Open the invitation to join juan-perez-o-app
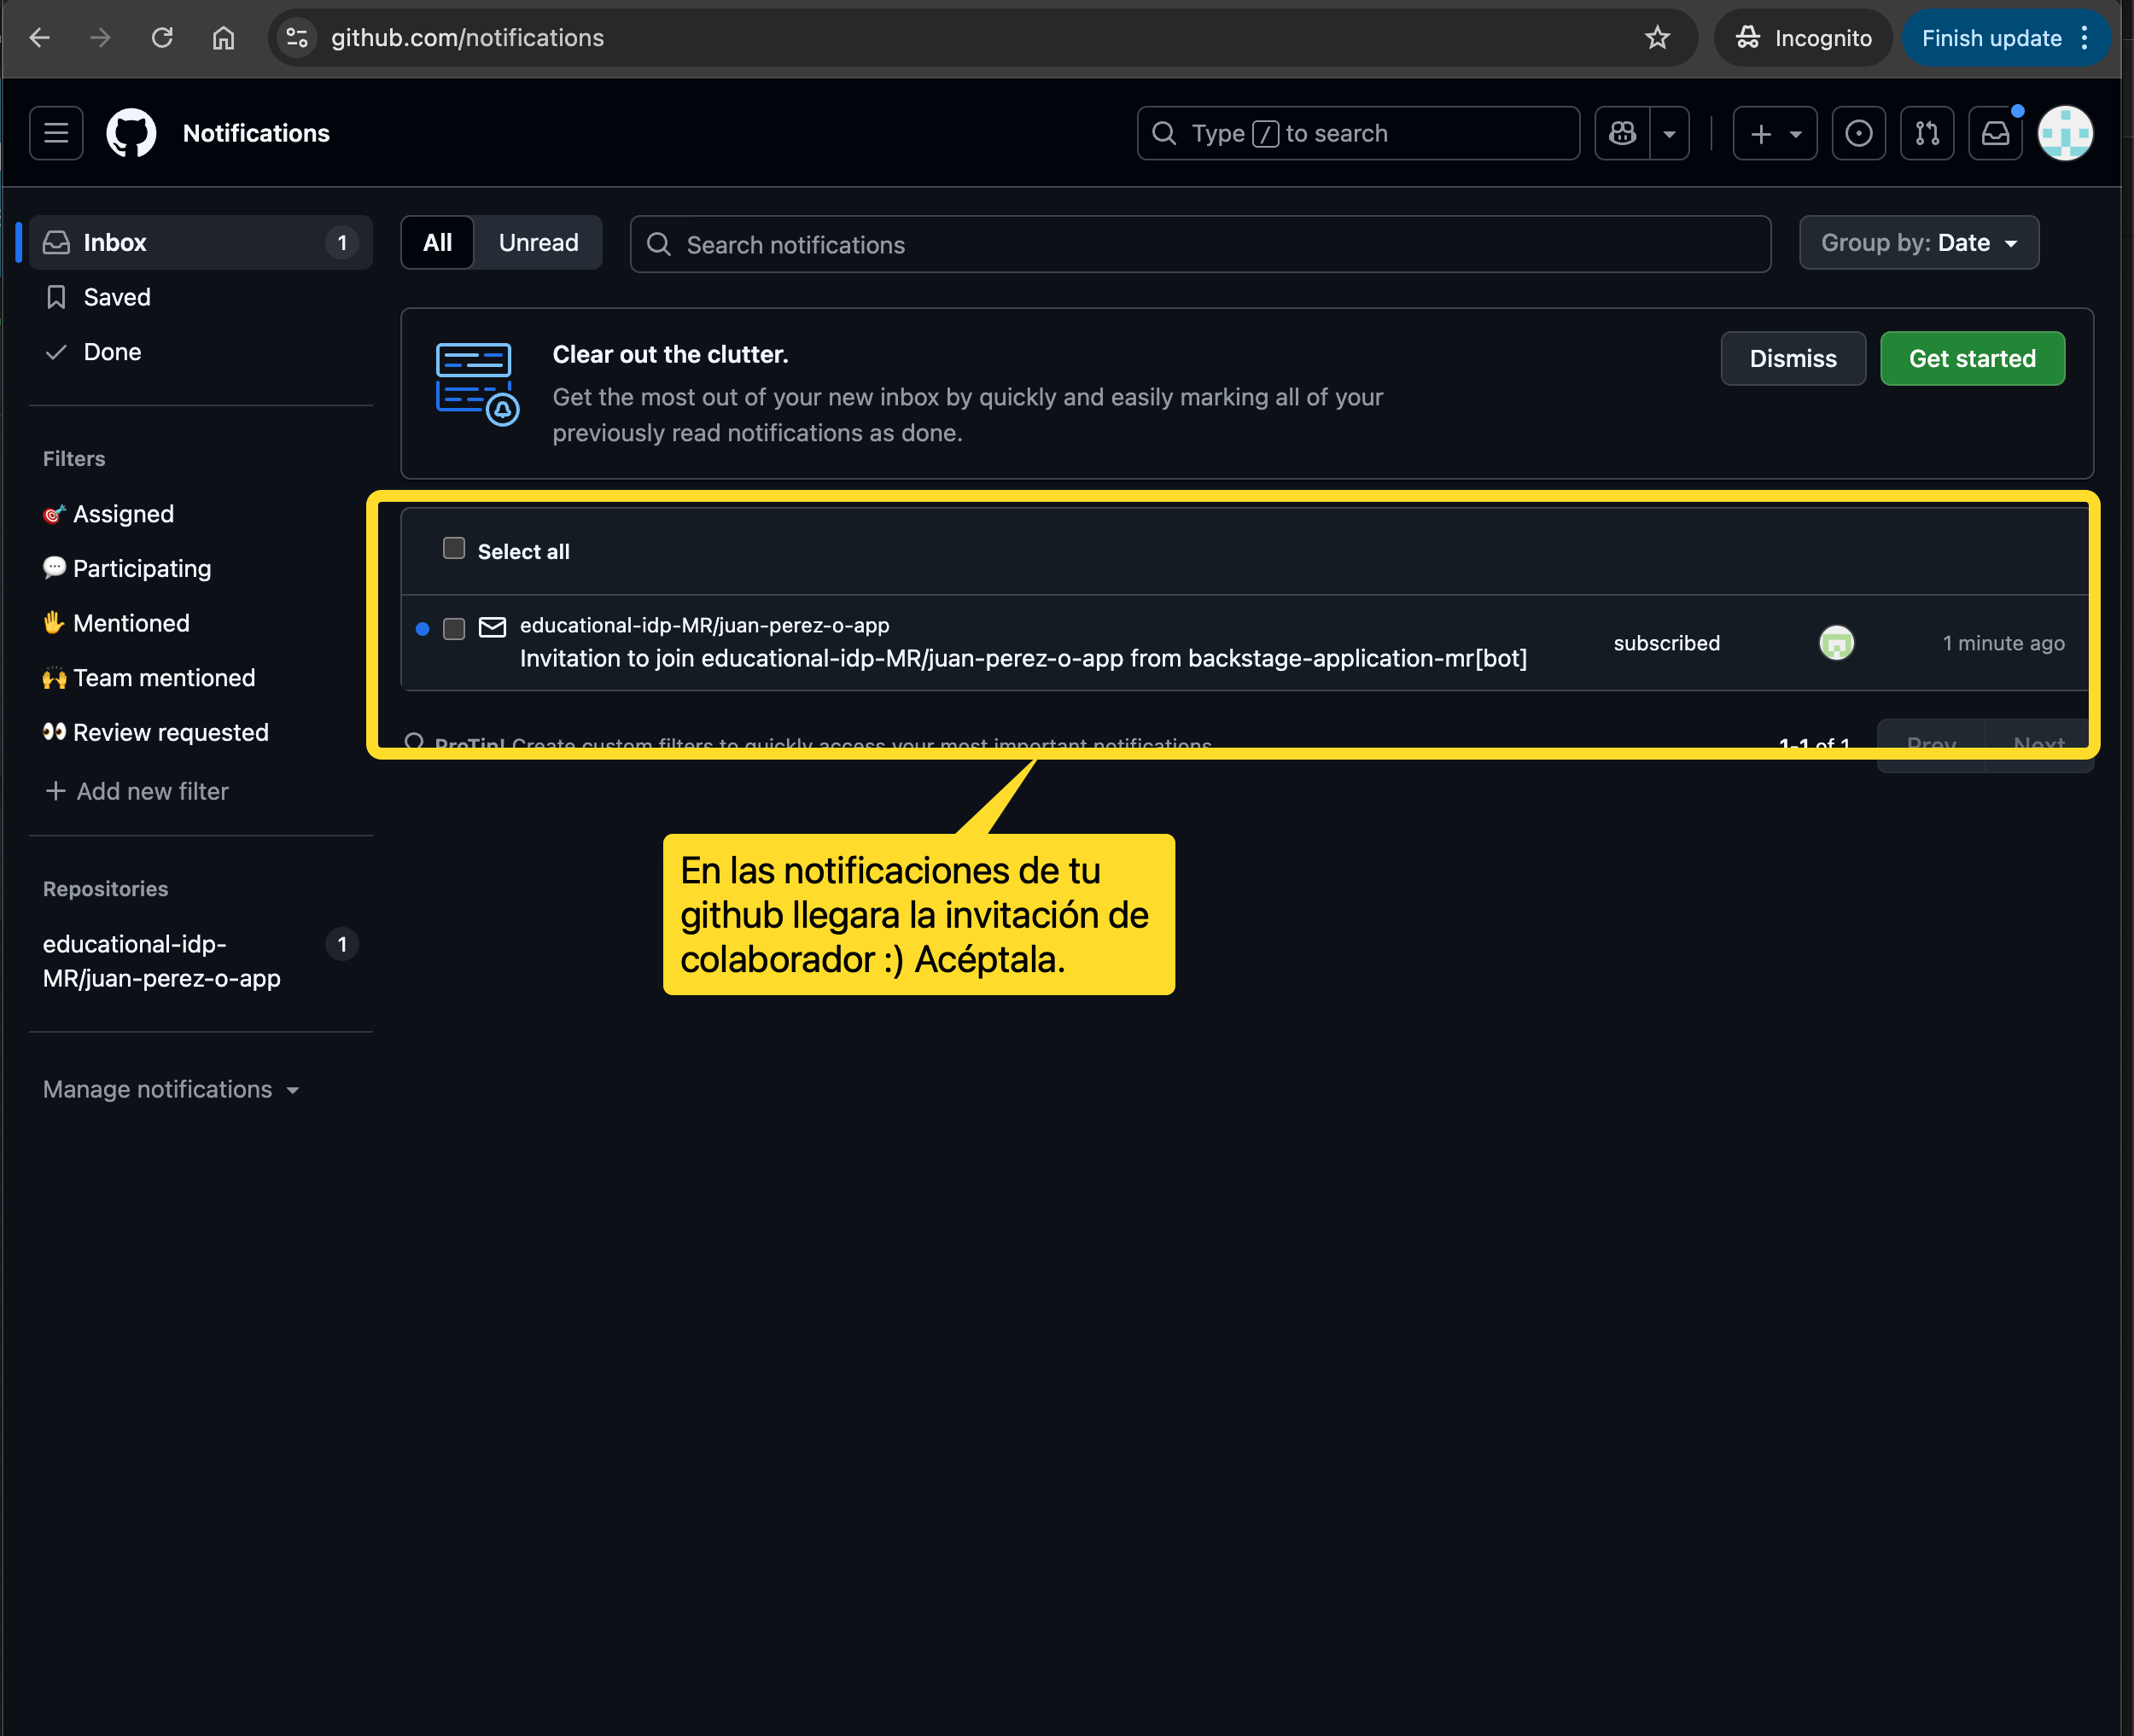This screenshot has width=2134, height=1736. coord(1022,658)
